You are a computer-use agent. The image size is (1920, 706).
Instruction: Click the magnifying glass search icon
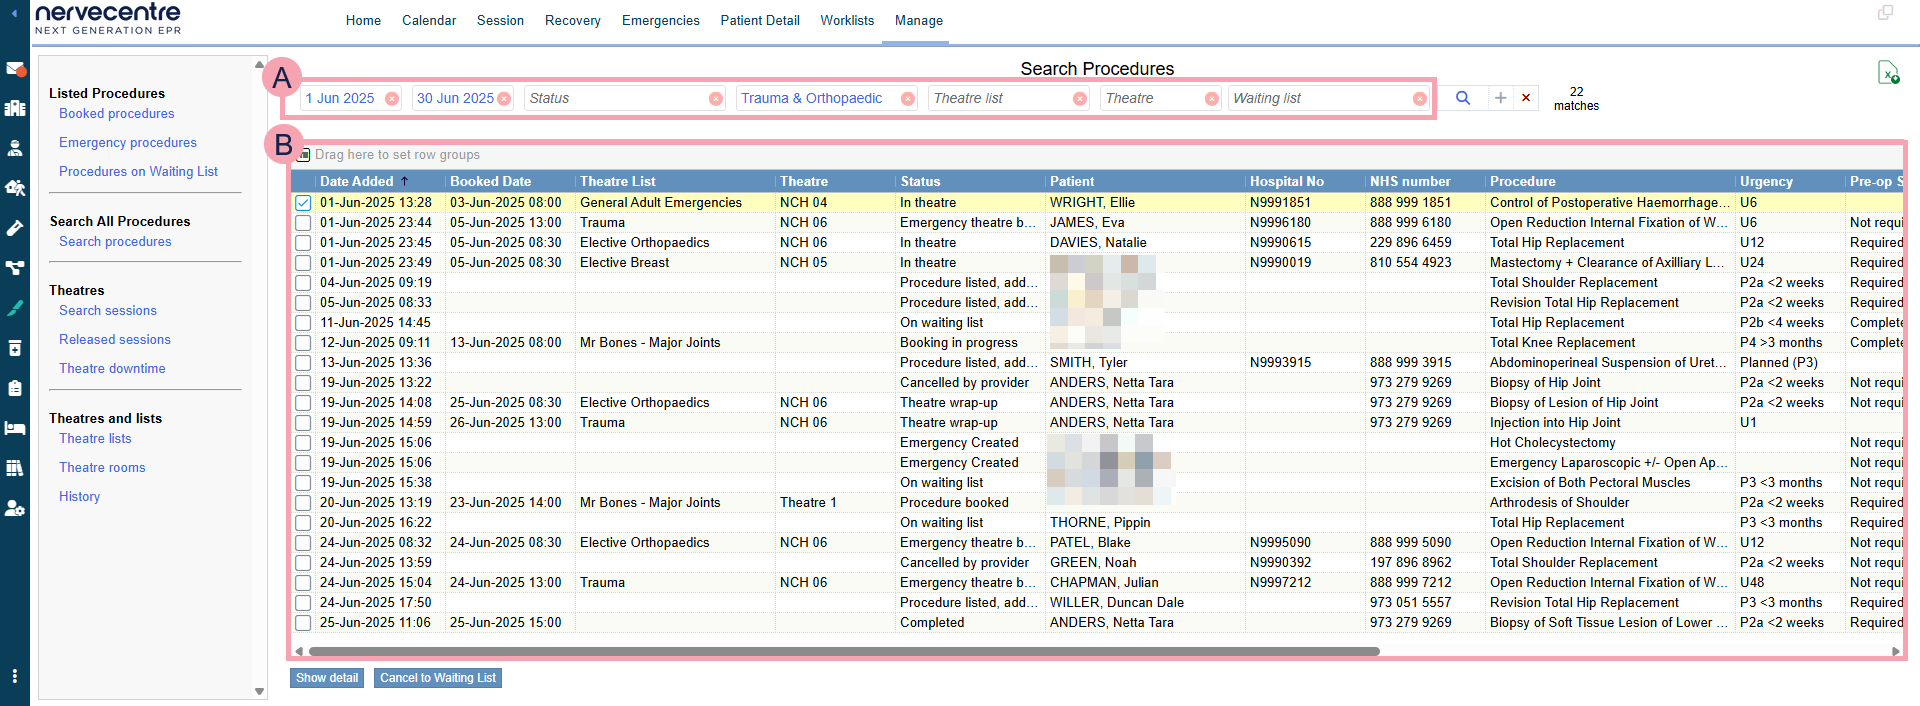[1462, 98]
